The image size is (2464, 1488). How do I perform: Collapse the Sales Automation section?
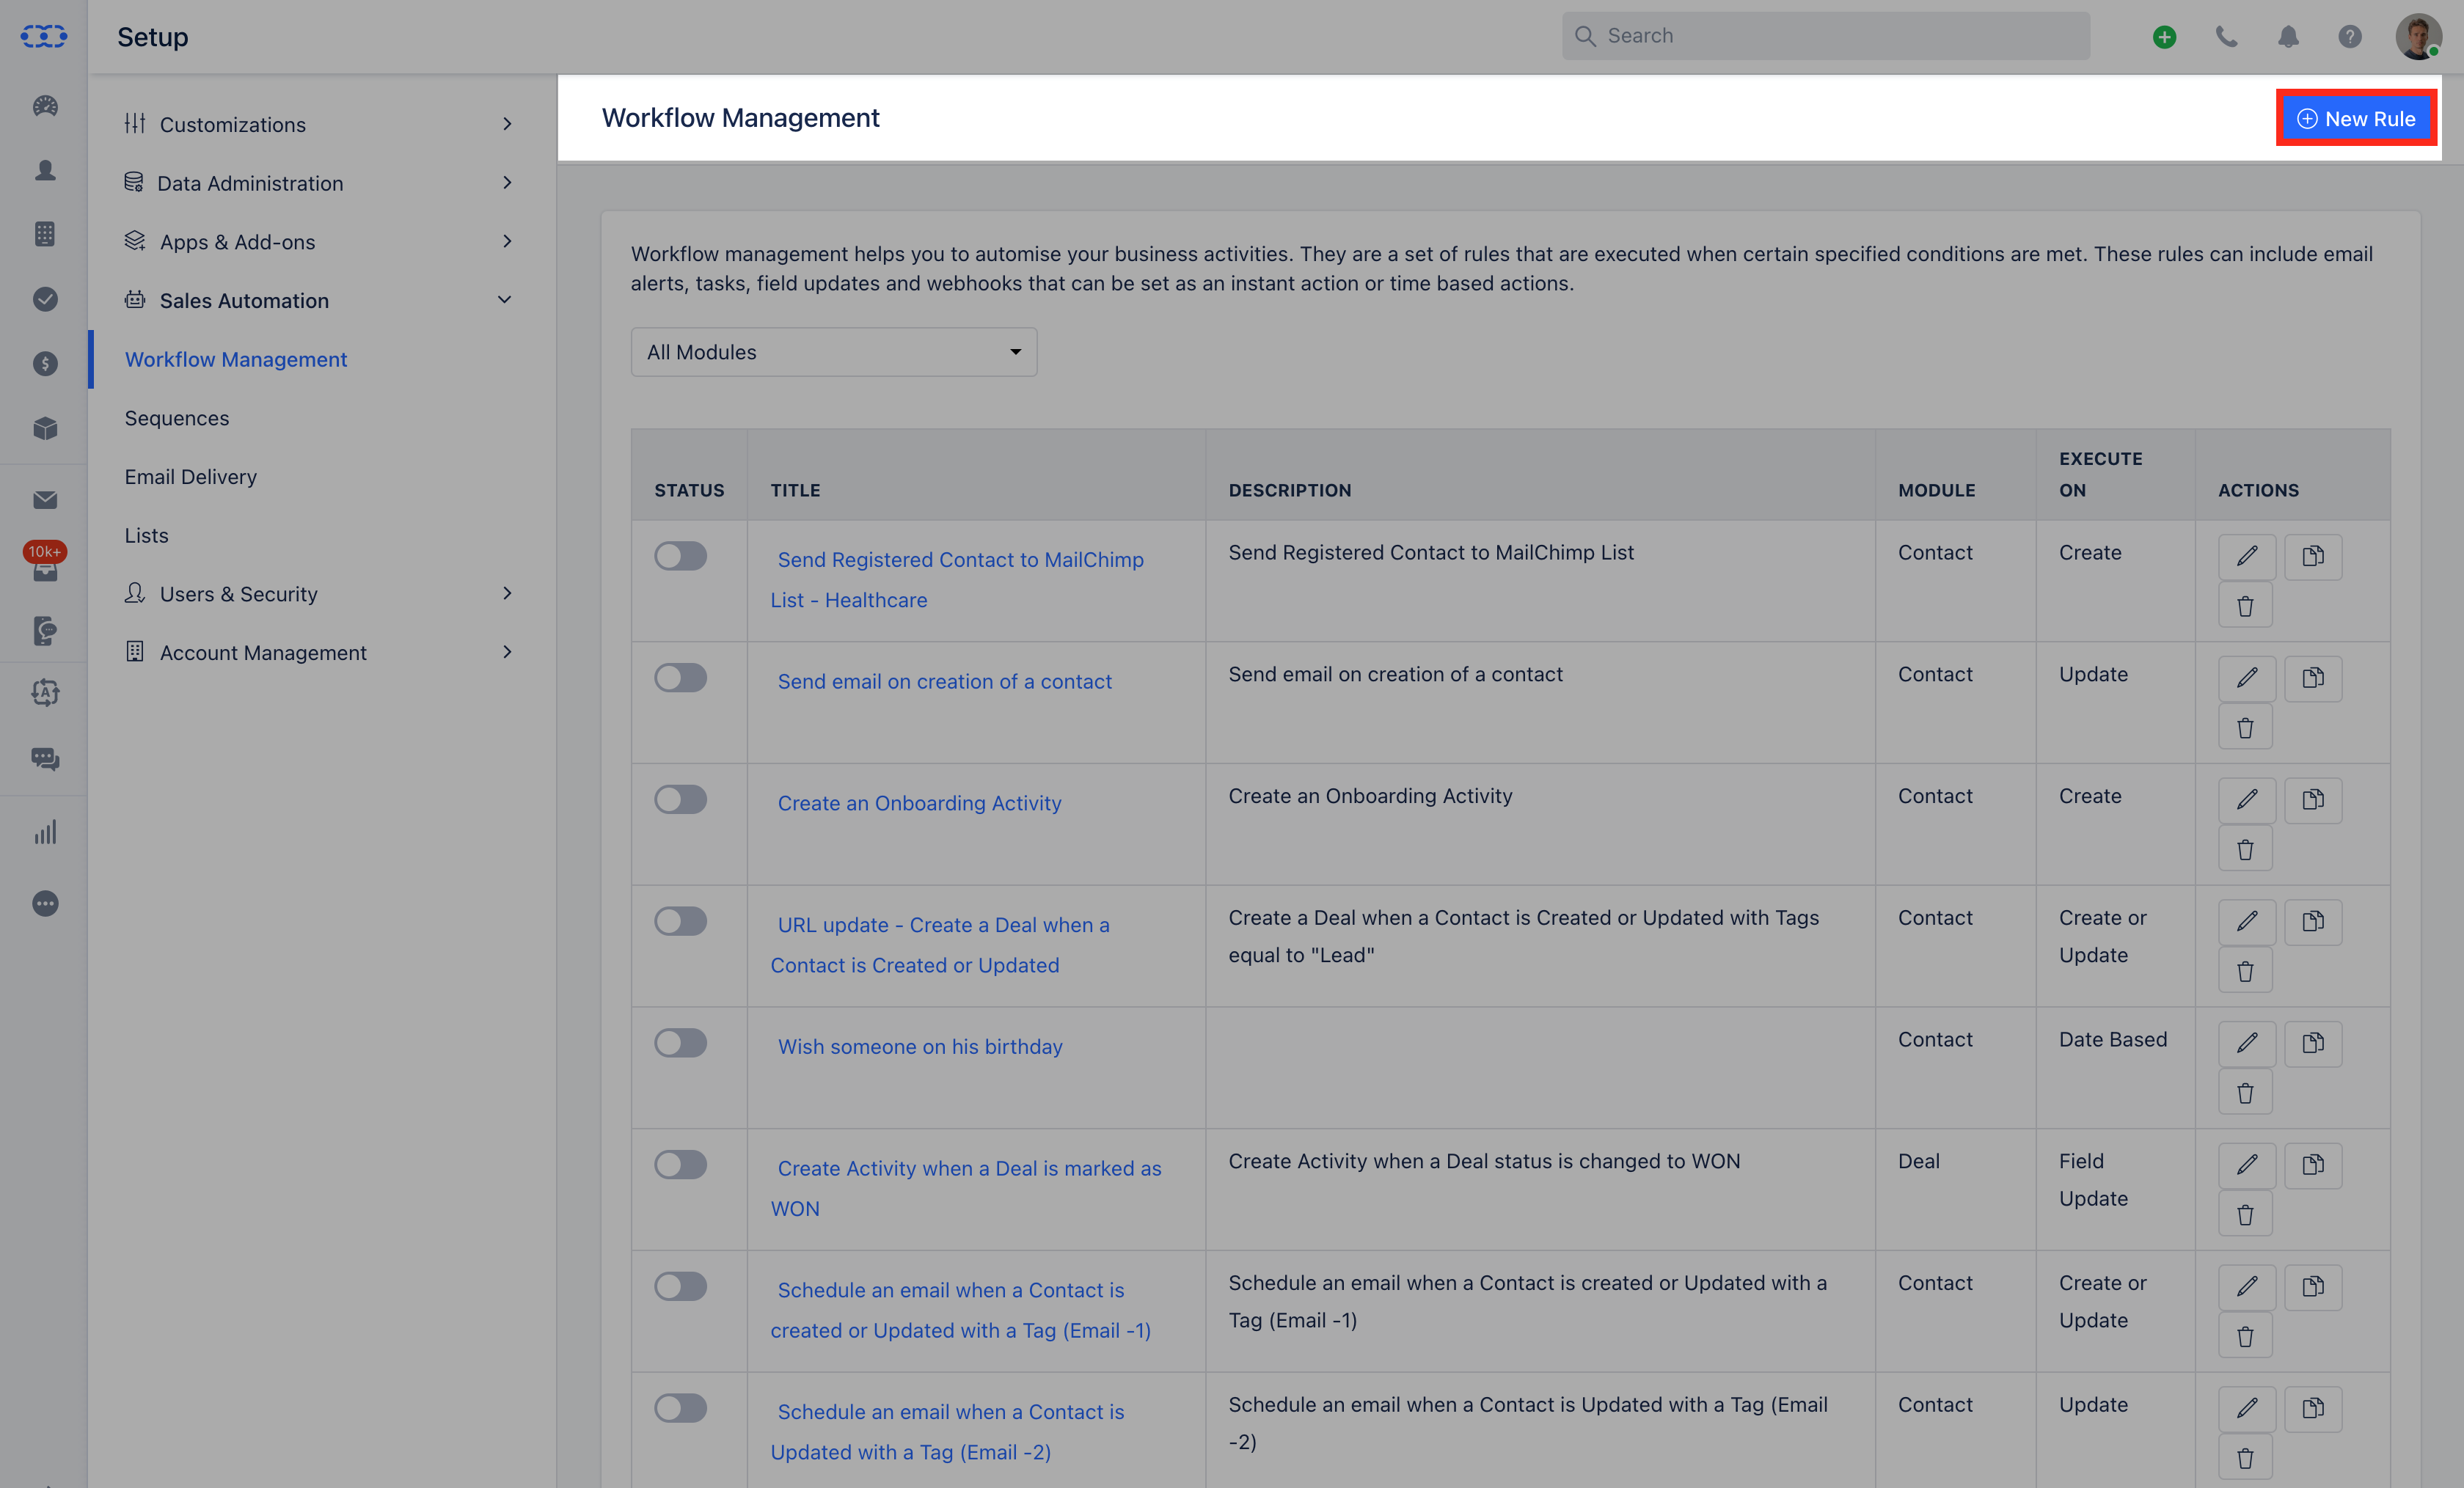(x=320, y=300)
